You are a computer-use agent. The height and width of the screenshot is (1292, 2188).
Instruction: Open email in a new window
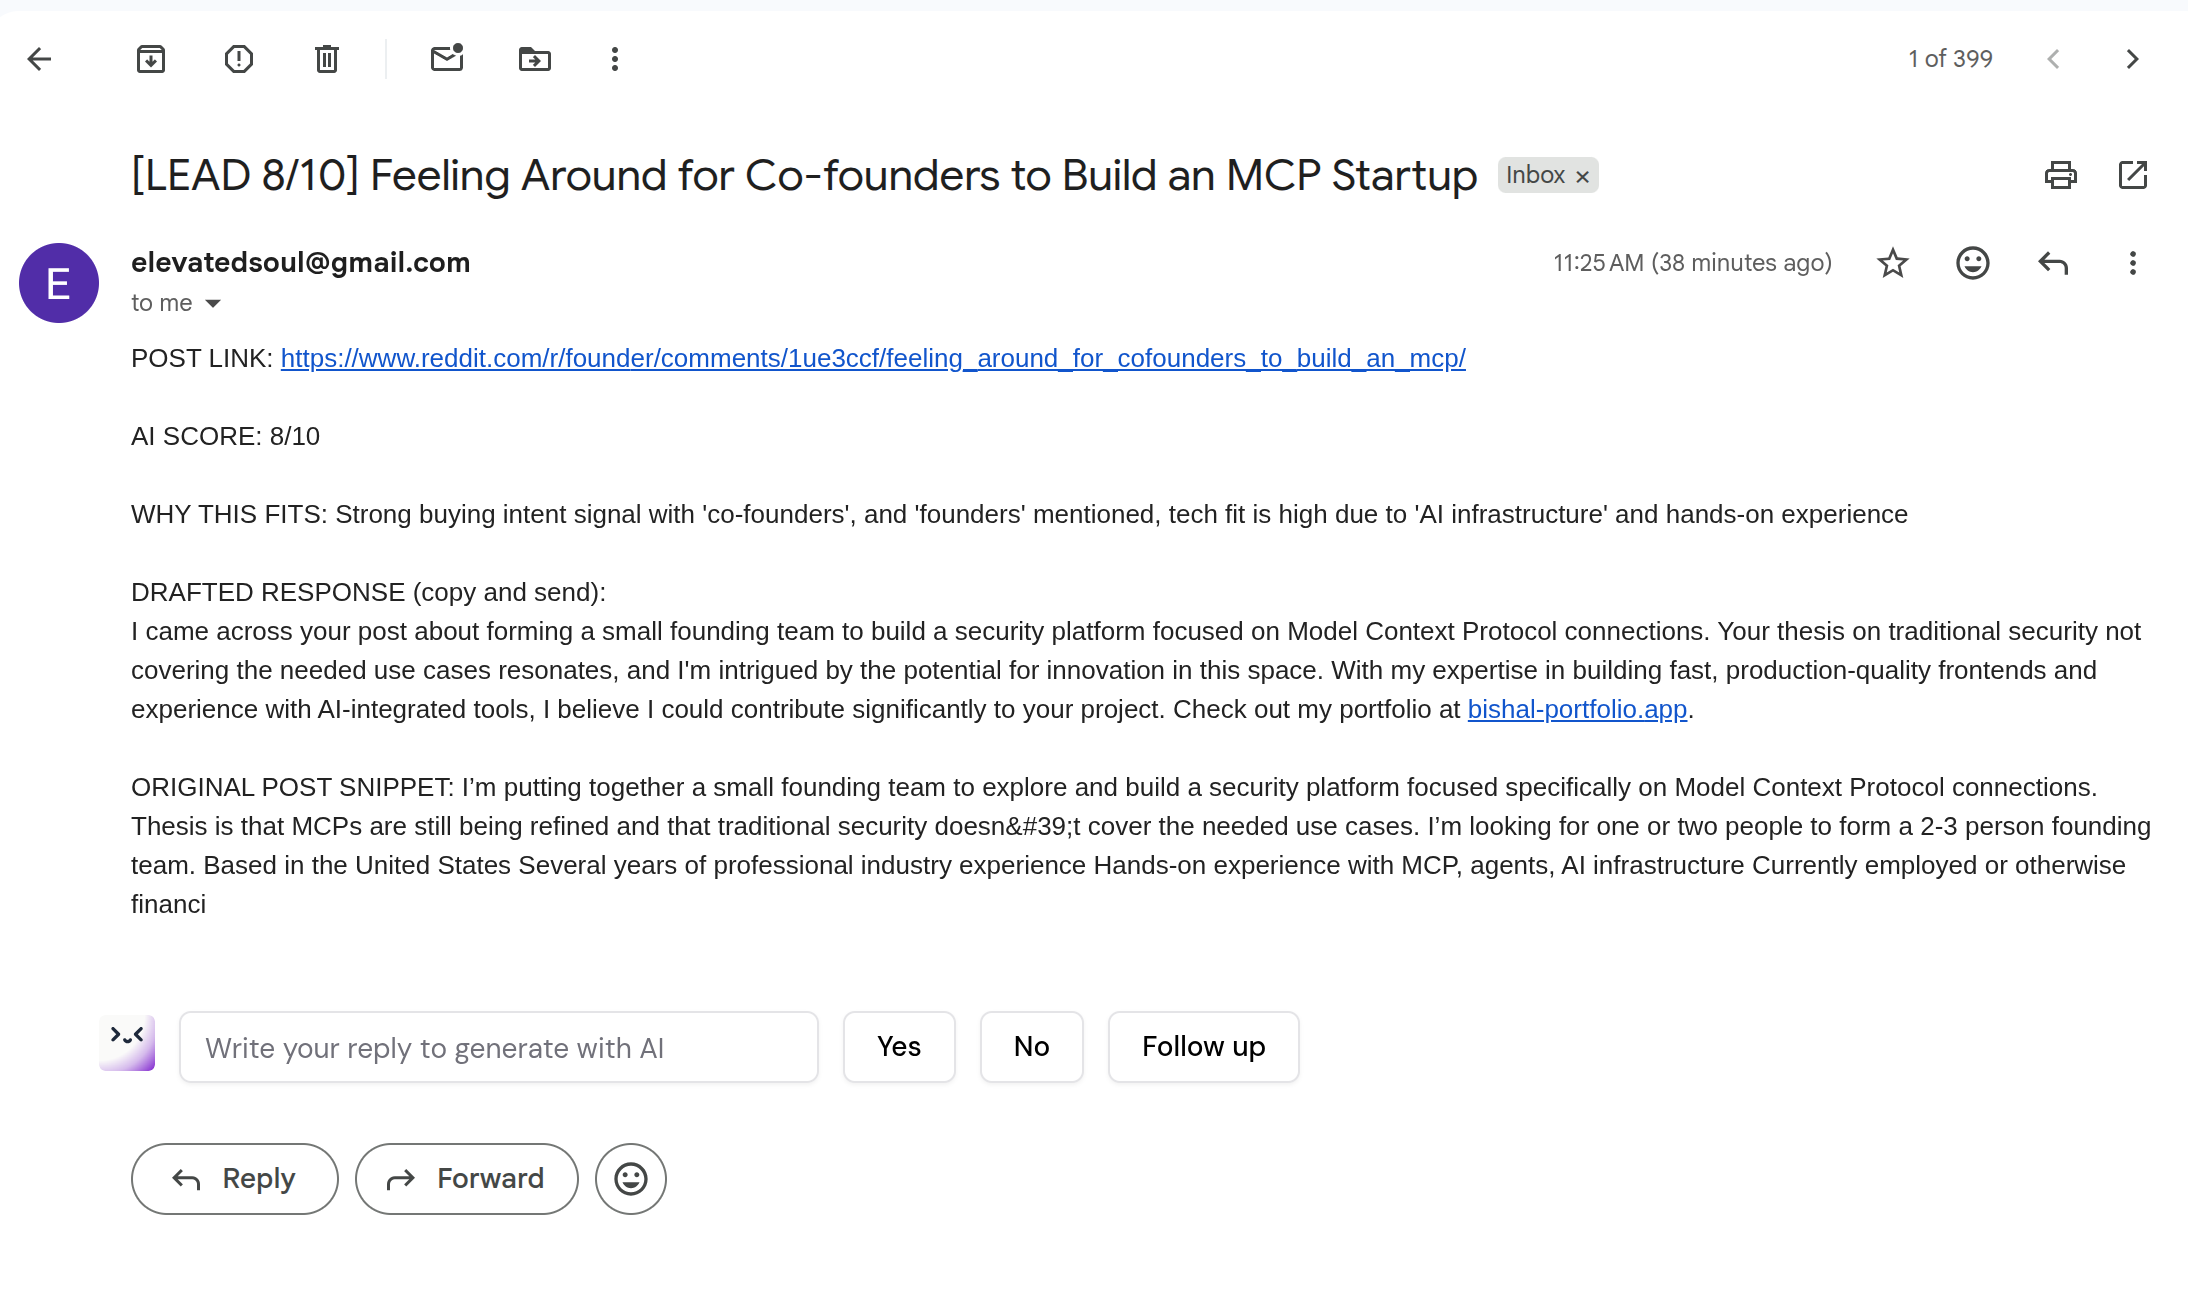coord(2132,175)
